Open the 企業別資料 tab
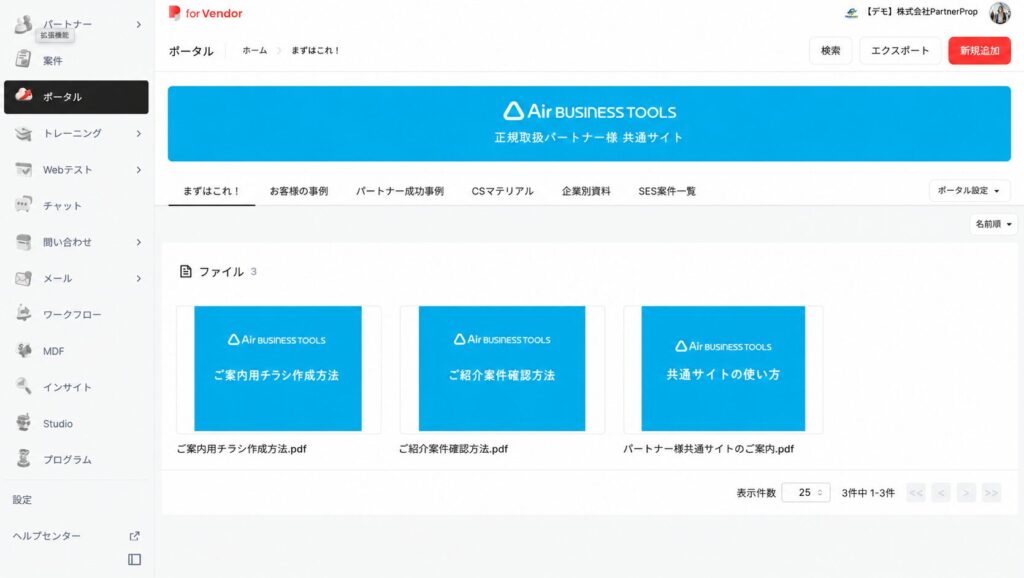This screenshot has height=578, width=1024. click(x=586, y=191)
